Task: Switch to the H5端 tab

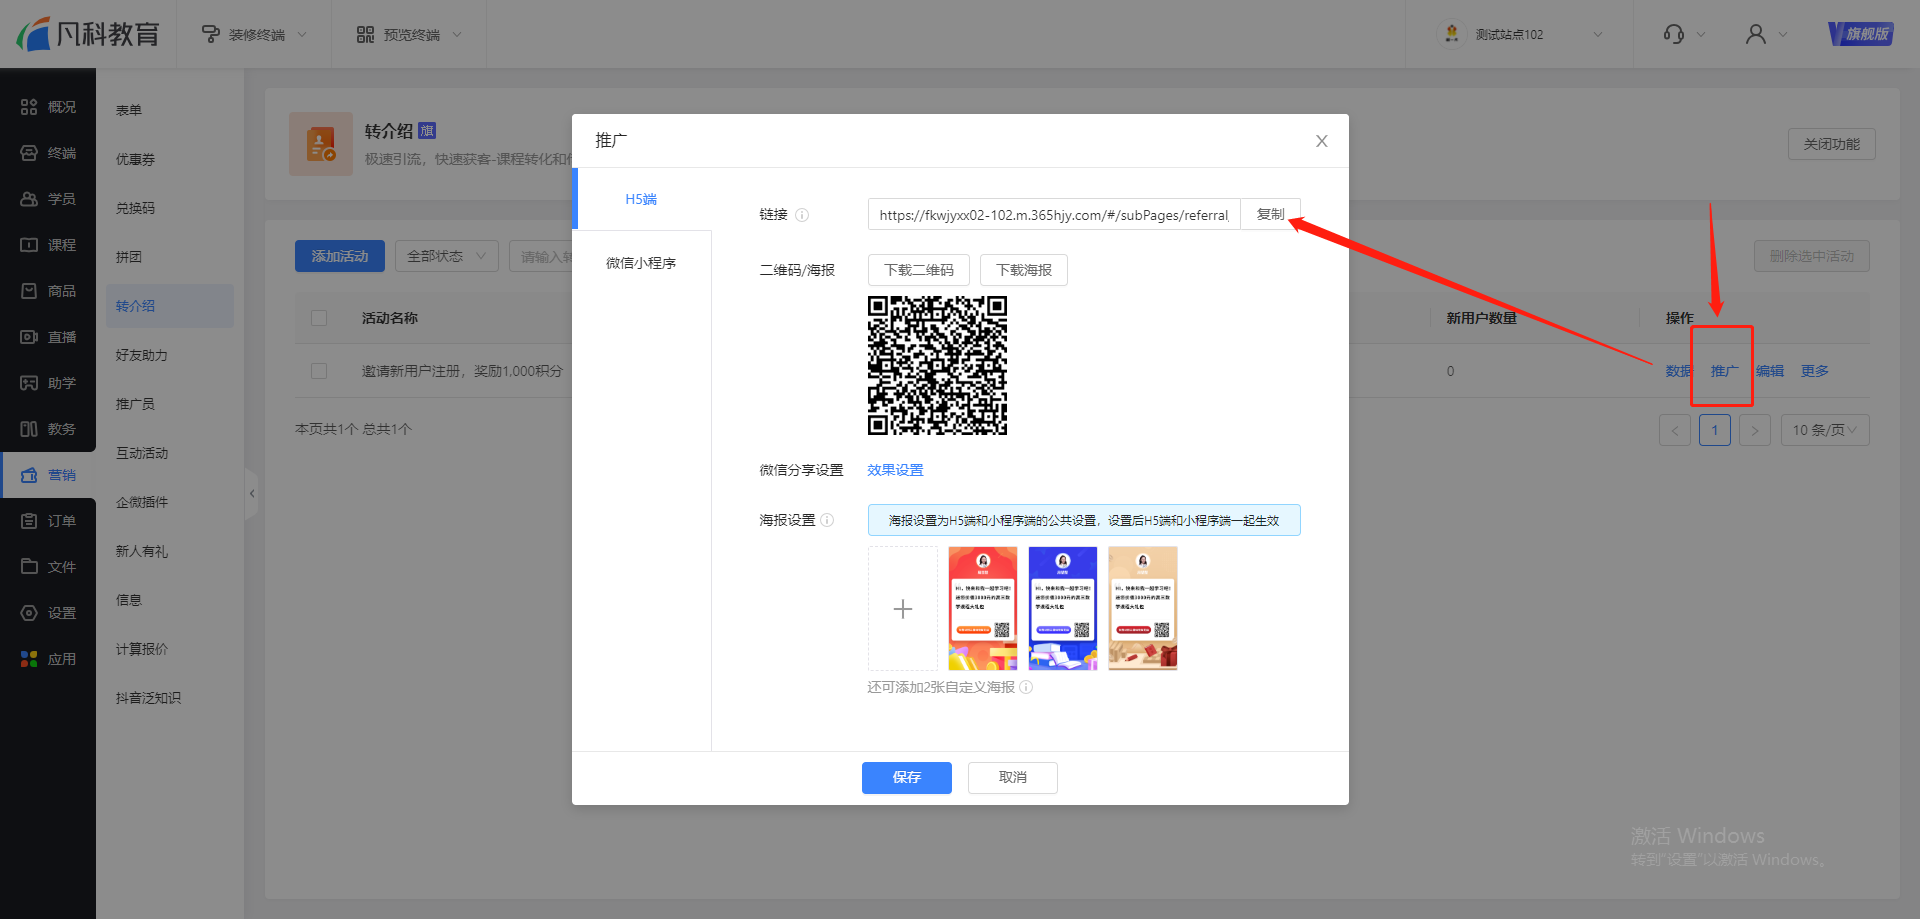Action: [641, 199]
